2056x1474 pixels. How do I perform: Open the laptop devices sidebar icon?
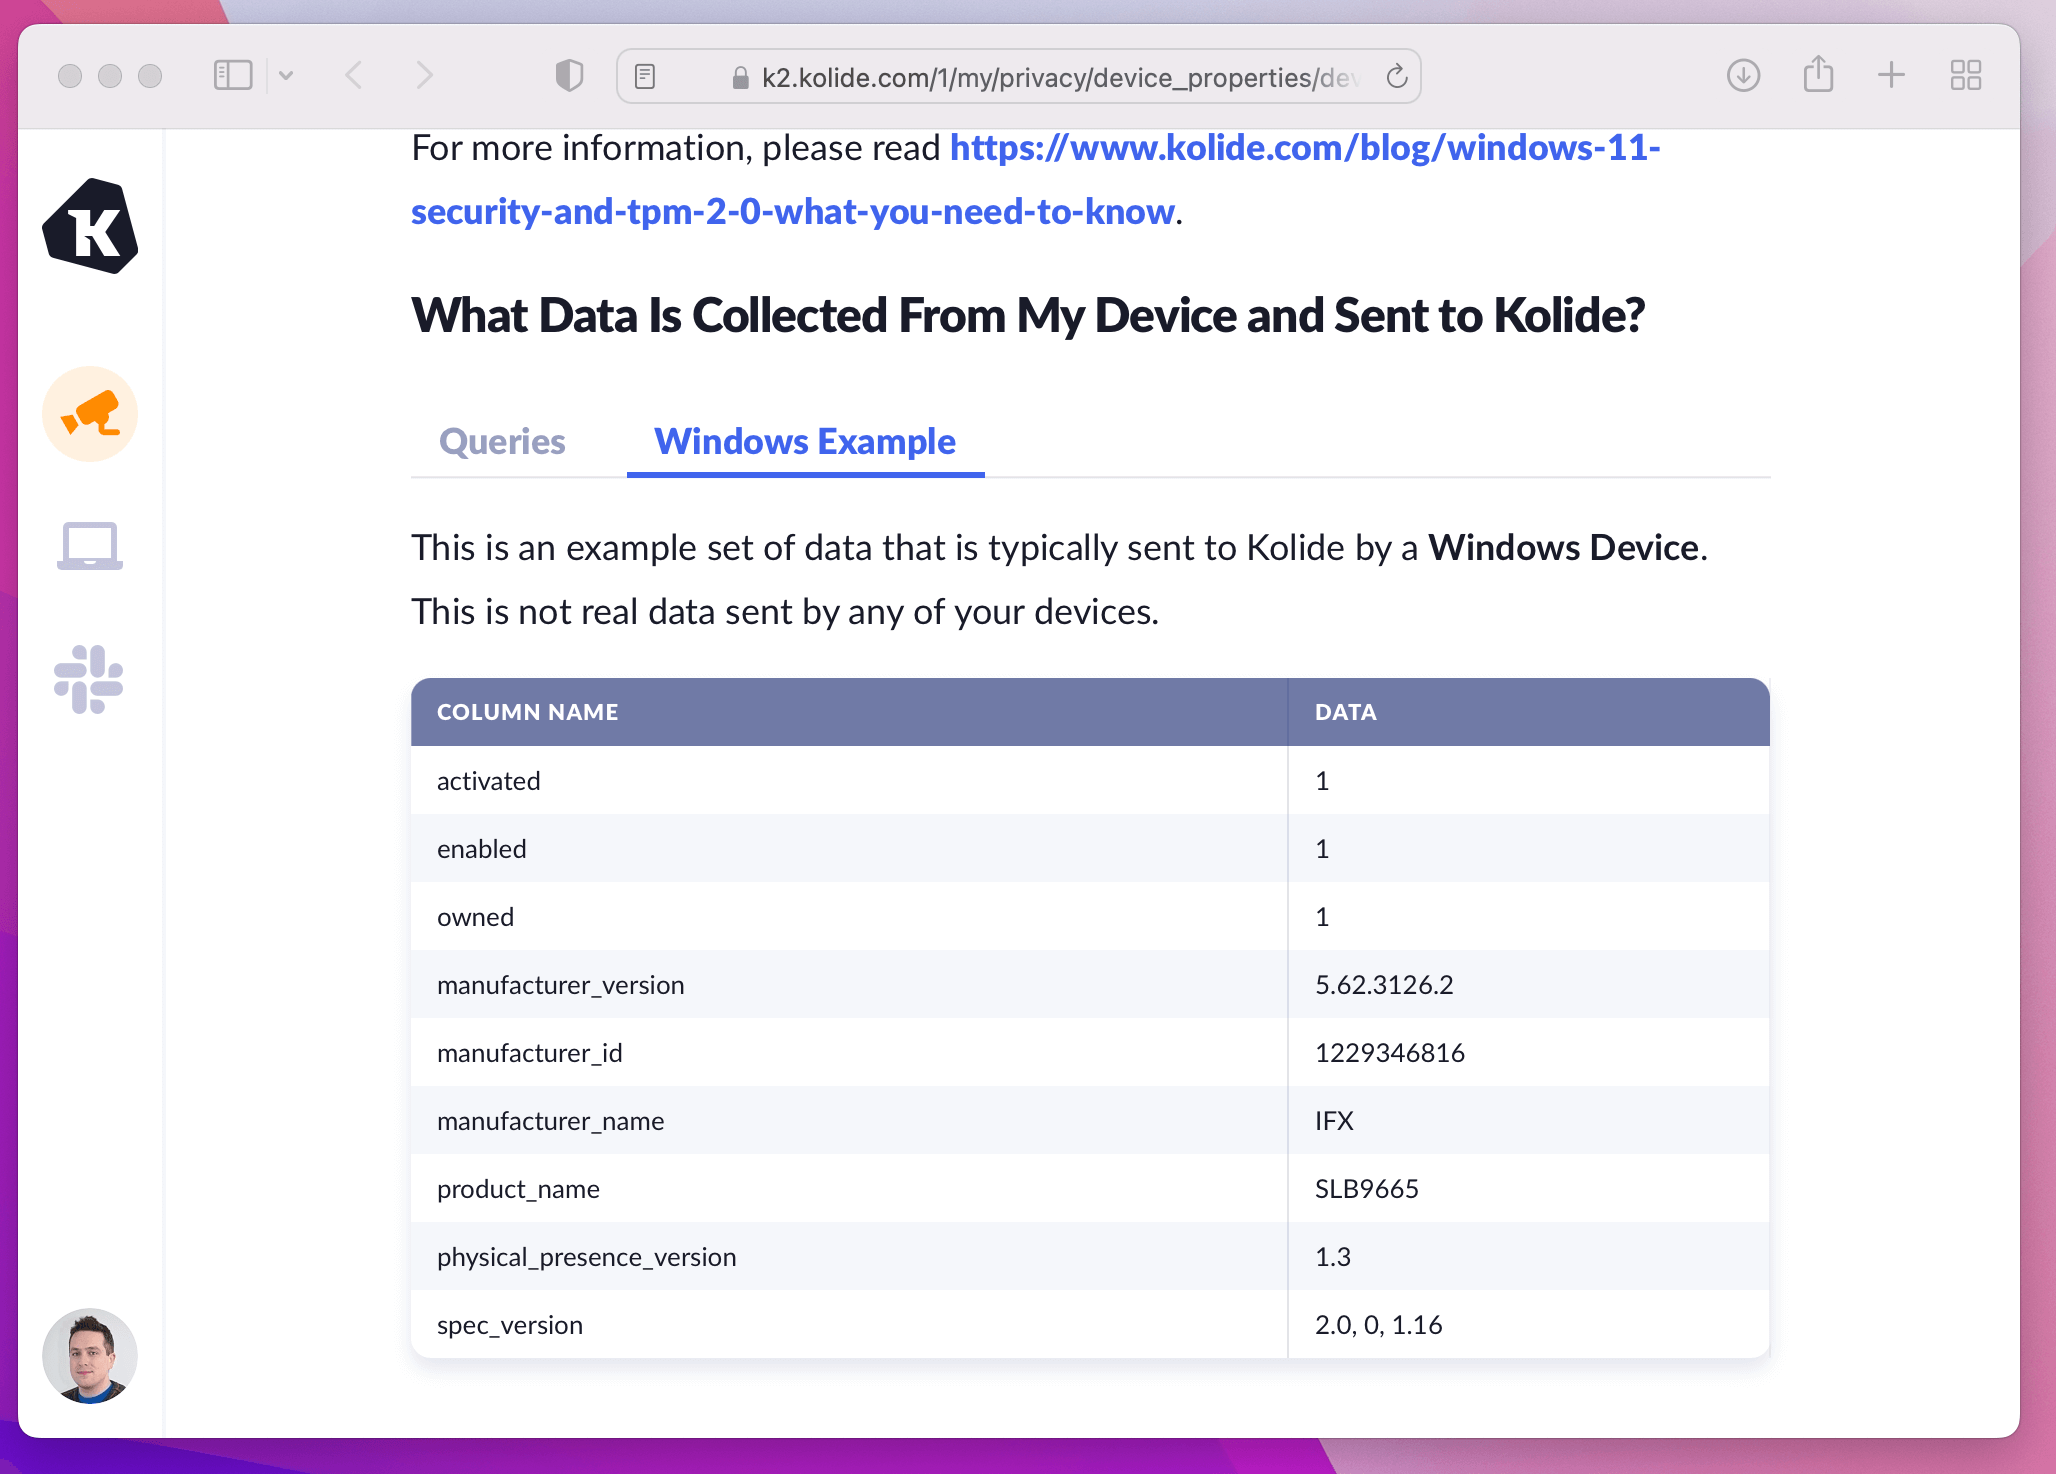pyautogui.click(x=90, y=546)
